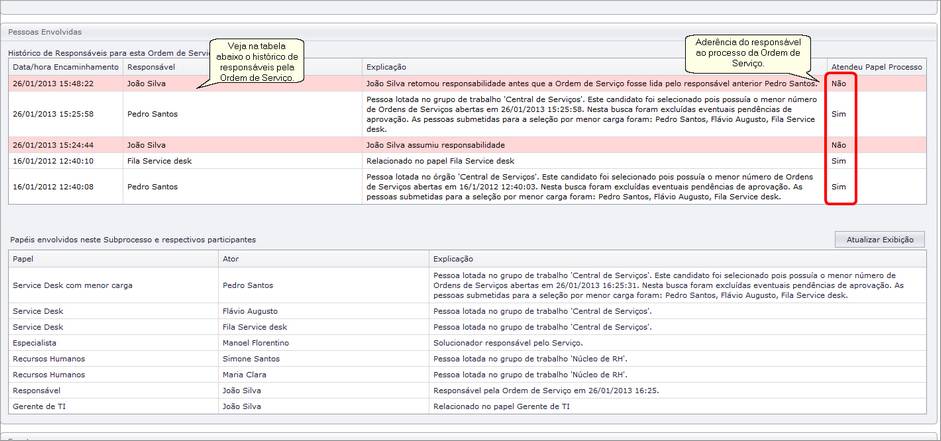Image resolution: width=941 pixels, height=441 pixels.
Task: Click Pedro Santos in the 15:25:58 row
Action: [152, 114]
